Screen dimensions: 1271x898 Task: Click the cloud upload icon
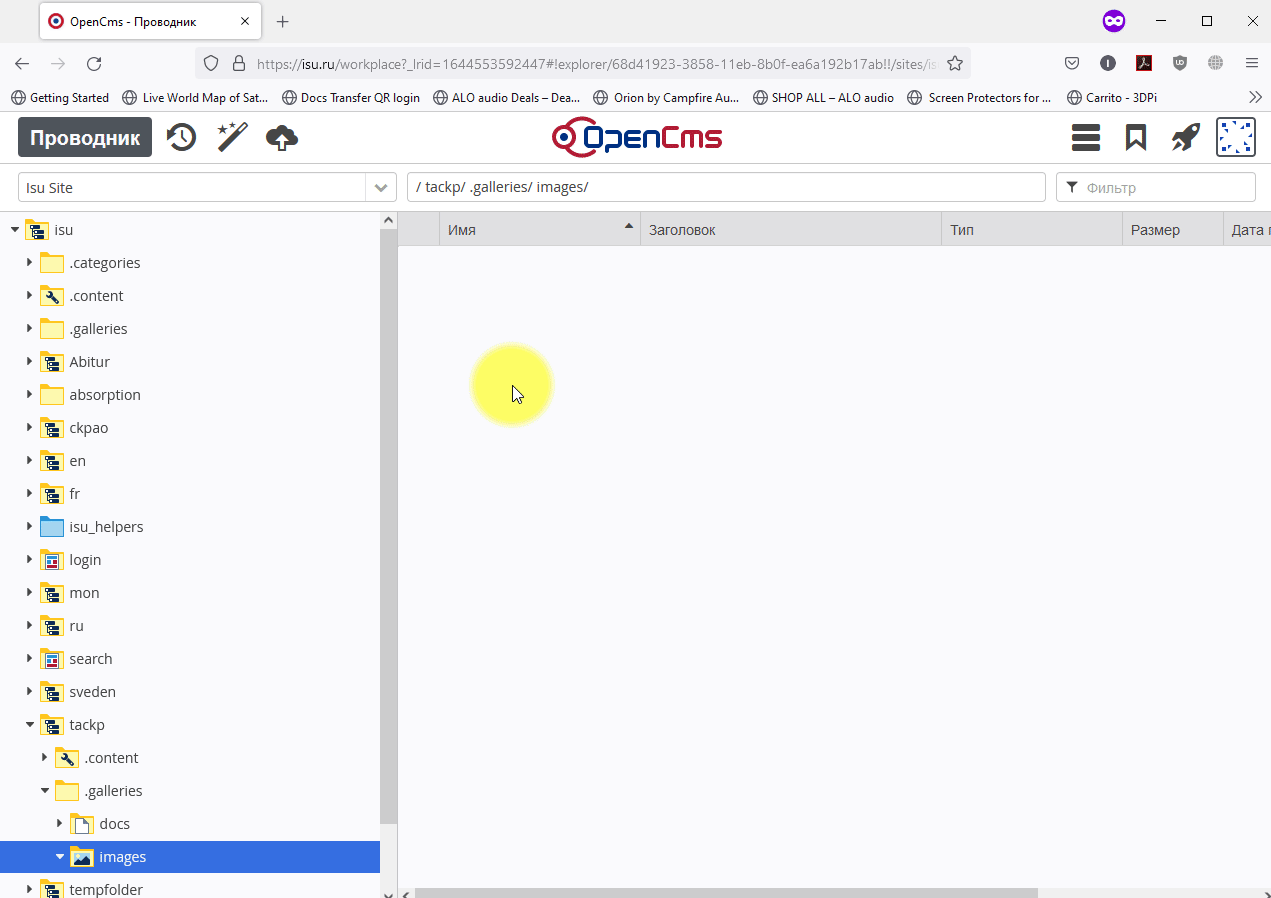(282, 137)
